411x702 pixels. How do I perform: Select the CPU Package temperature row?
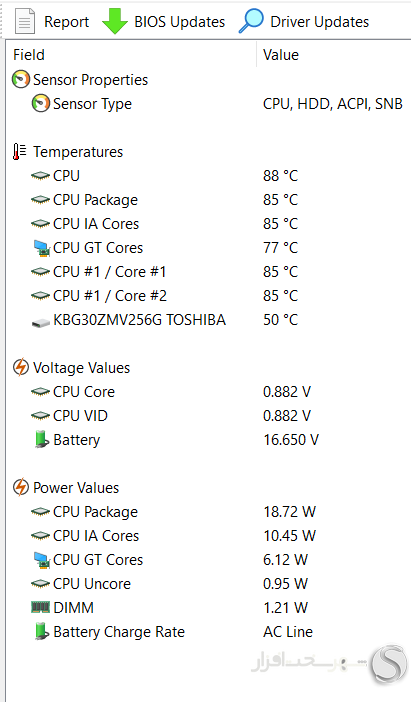point(208,200)
